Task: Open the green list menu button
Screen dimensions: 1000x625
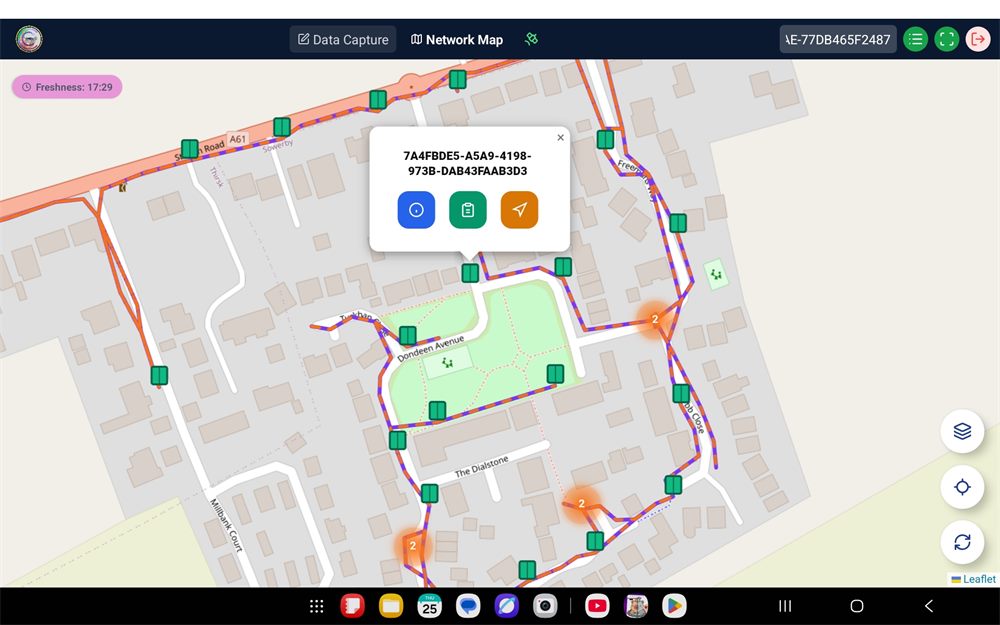Action: point(915,40)
